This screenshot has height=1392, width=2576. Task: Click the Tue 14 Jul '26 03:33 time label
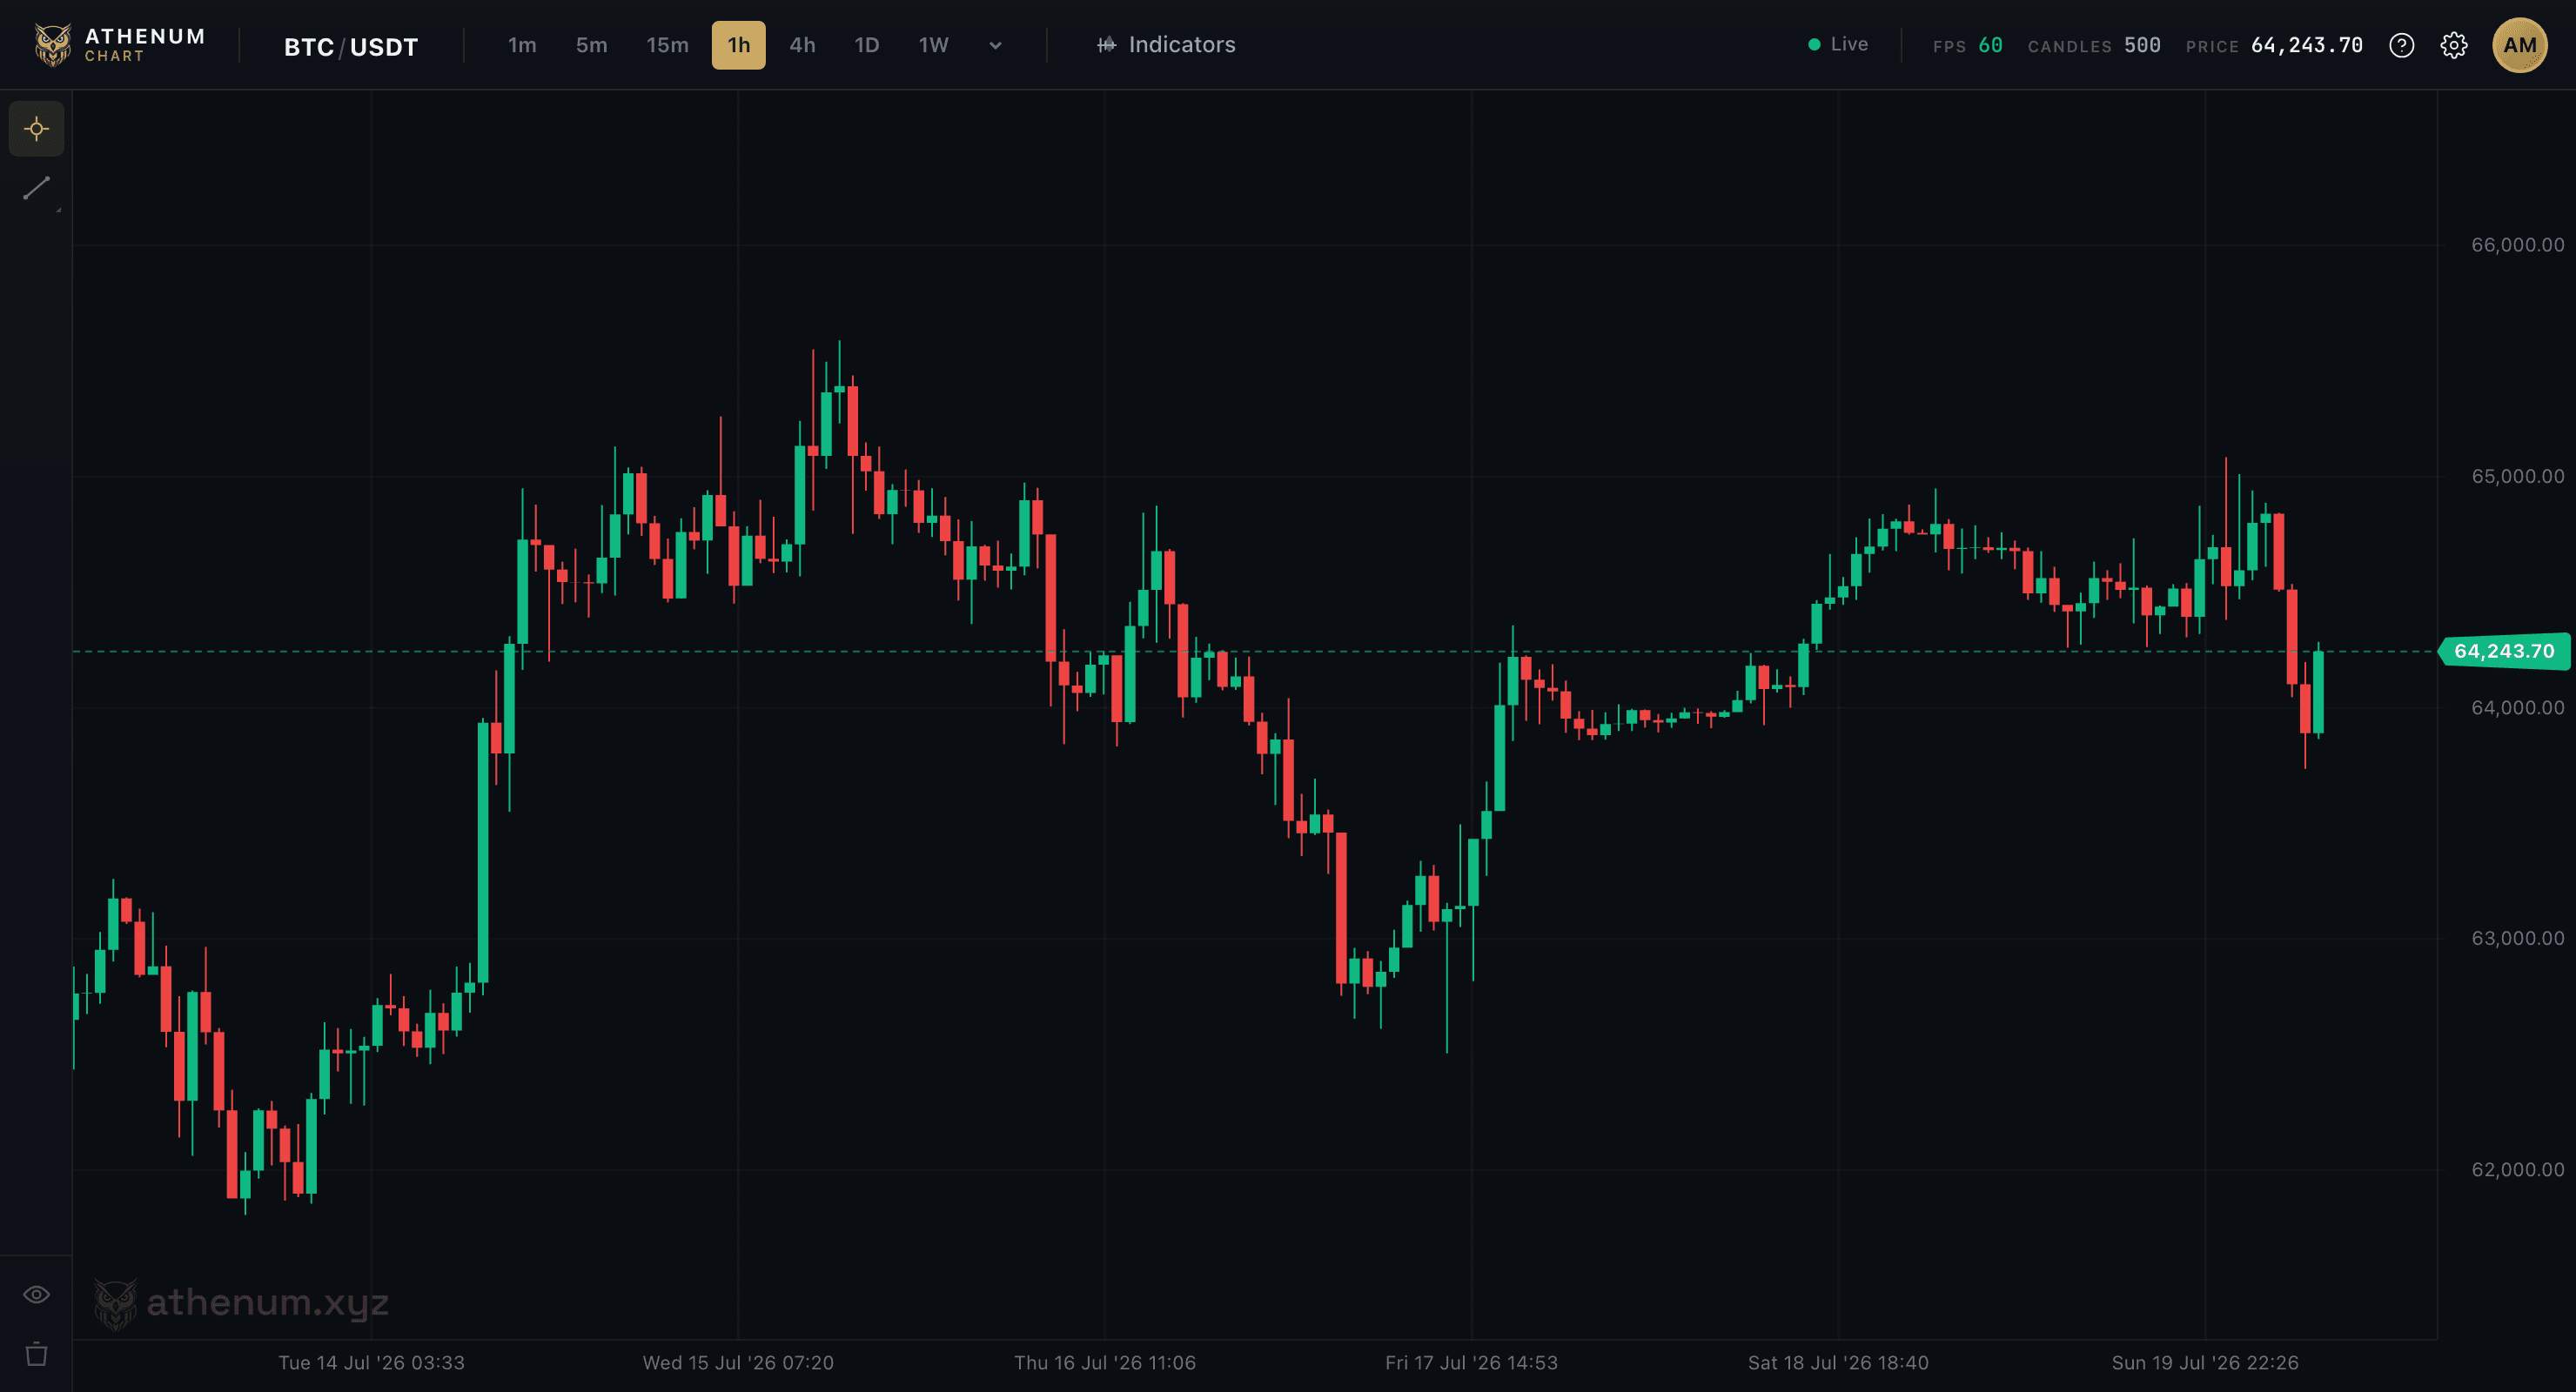(x=371, y=1362)
